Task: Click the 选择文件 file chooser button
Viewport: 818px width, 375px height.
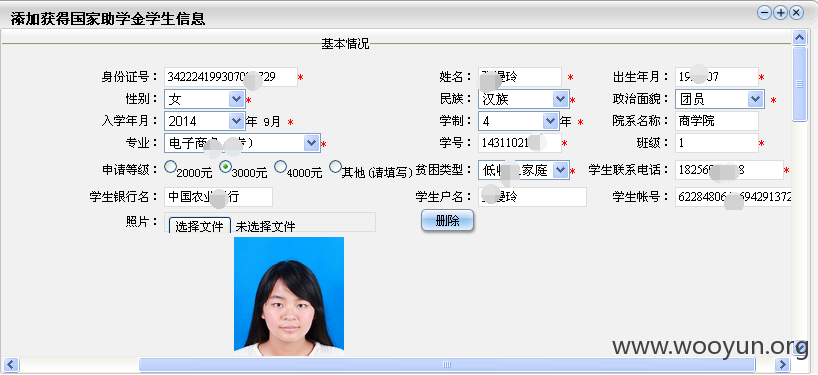Action: coord(200,226)
